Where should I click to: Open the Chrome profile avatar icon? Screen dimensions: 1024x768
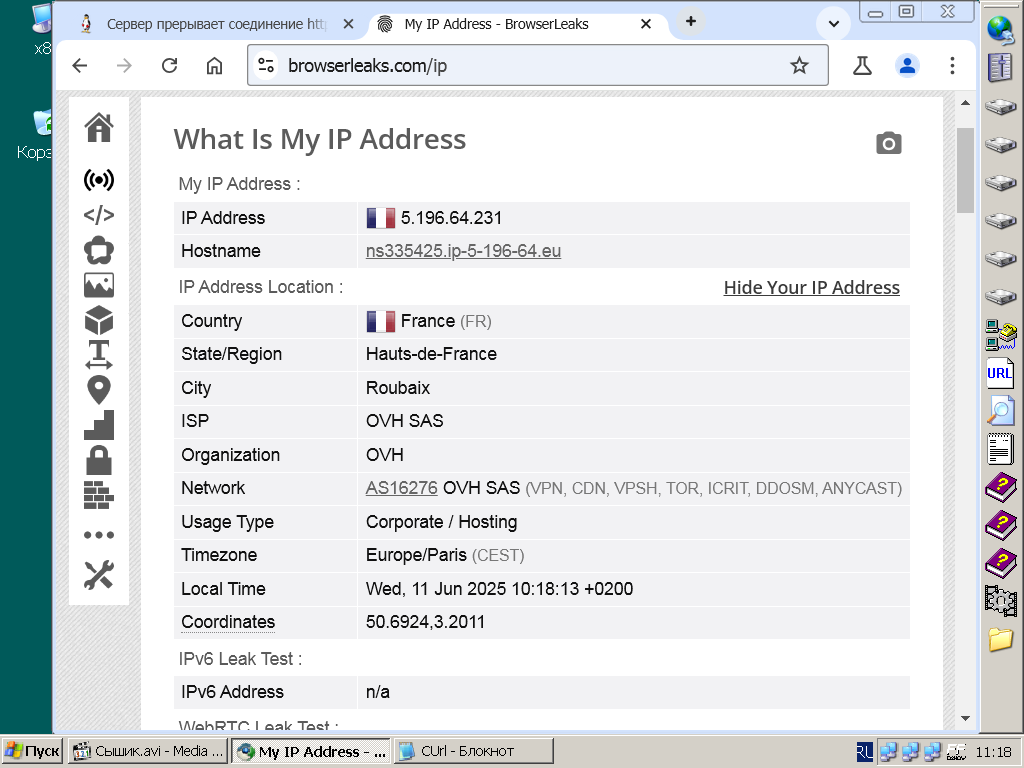click(906, 65)
